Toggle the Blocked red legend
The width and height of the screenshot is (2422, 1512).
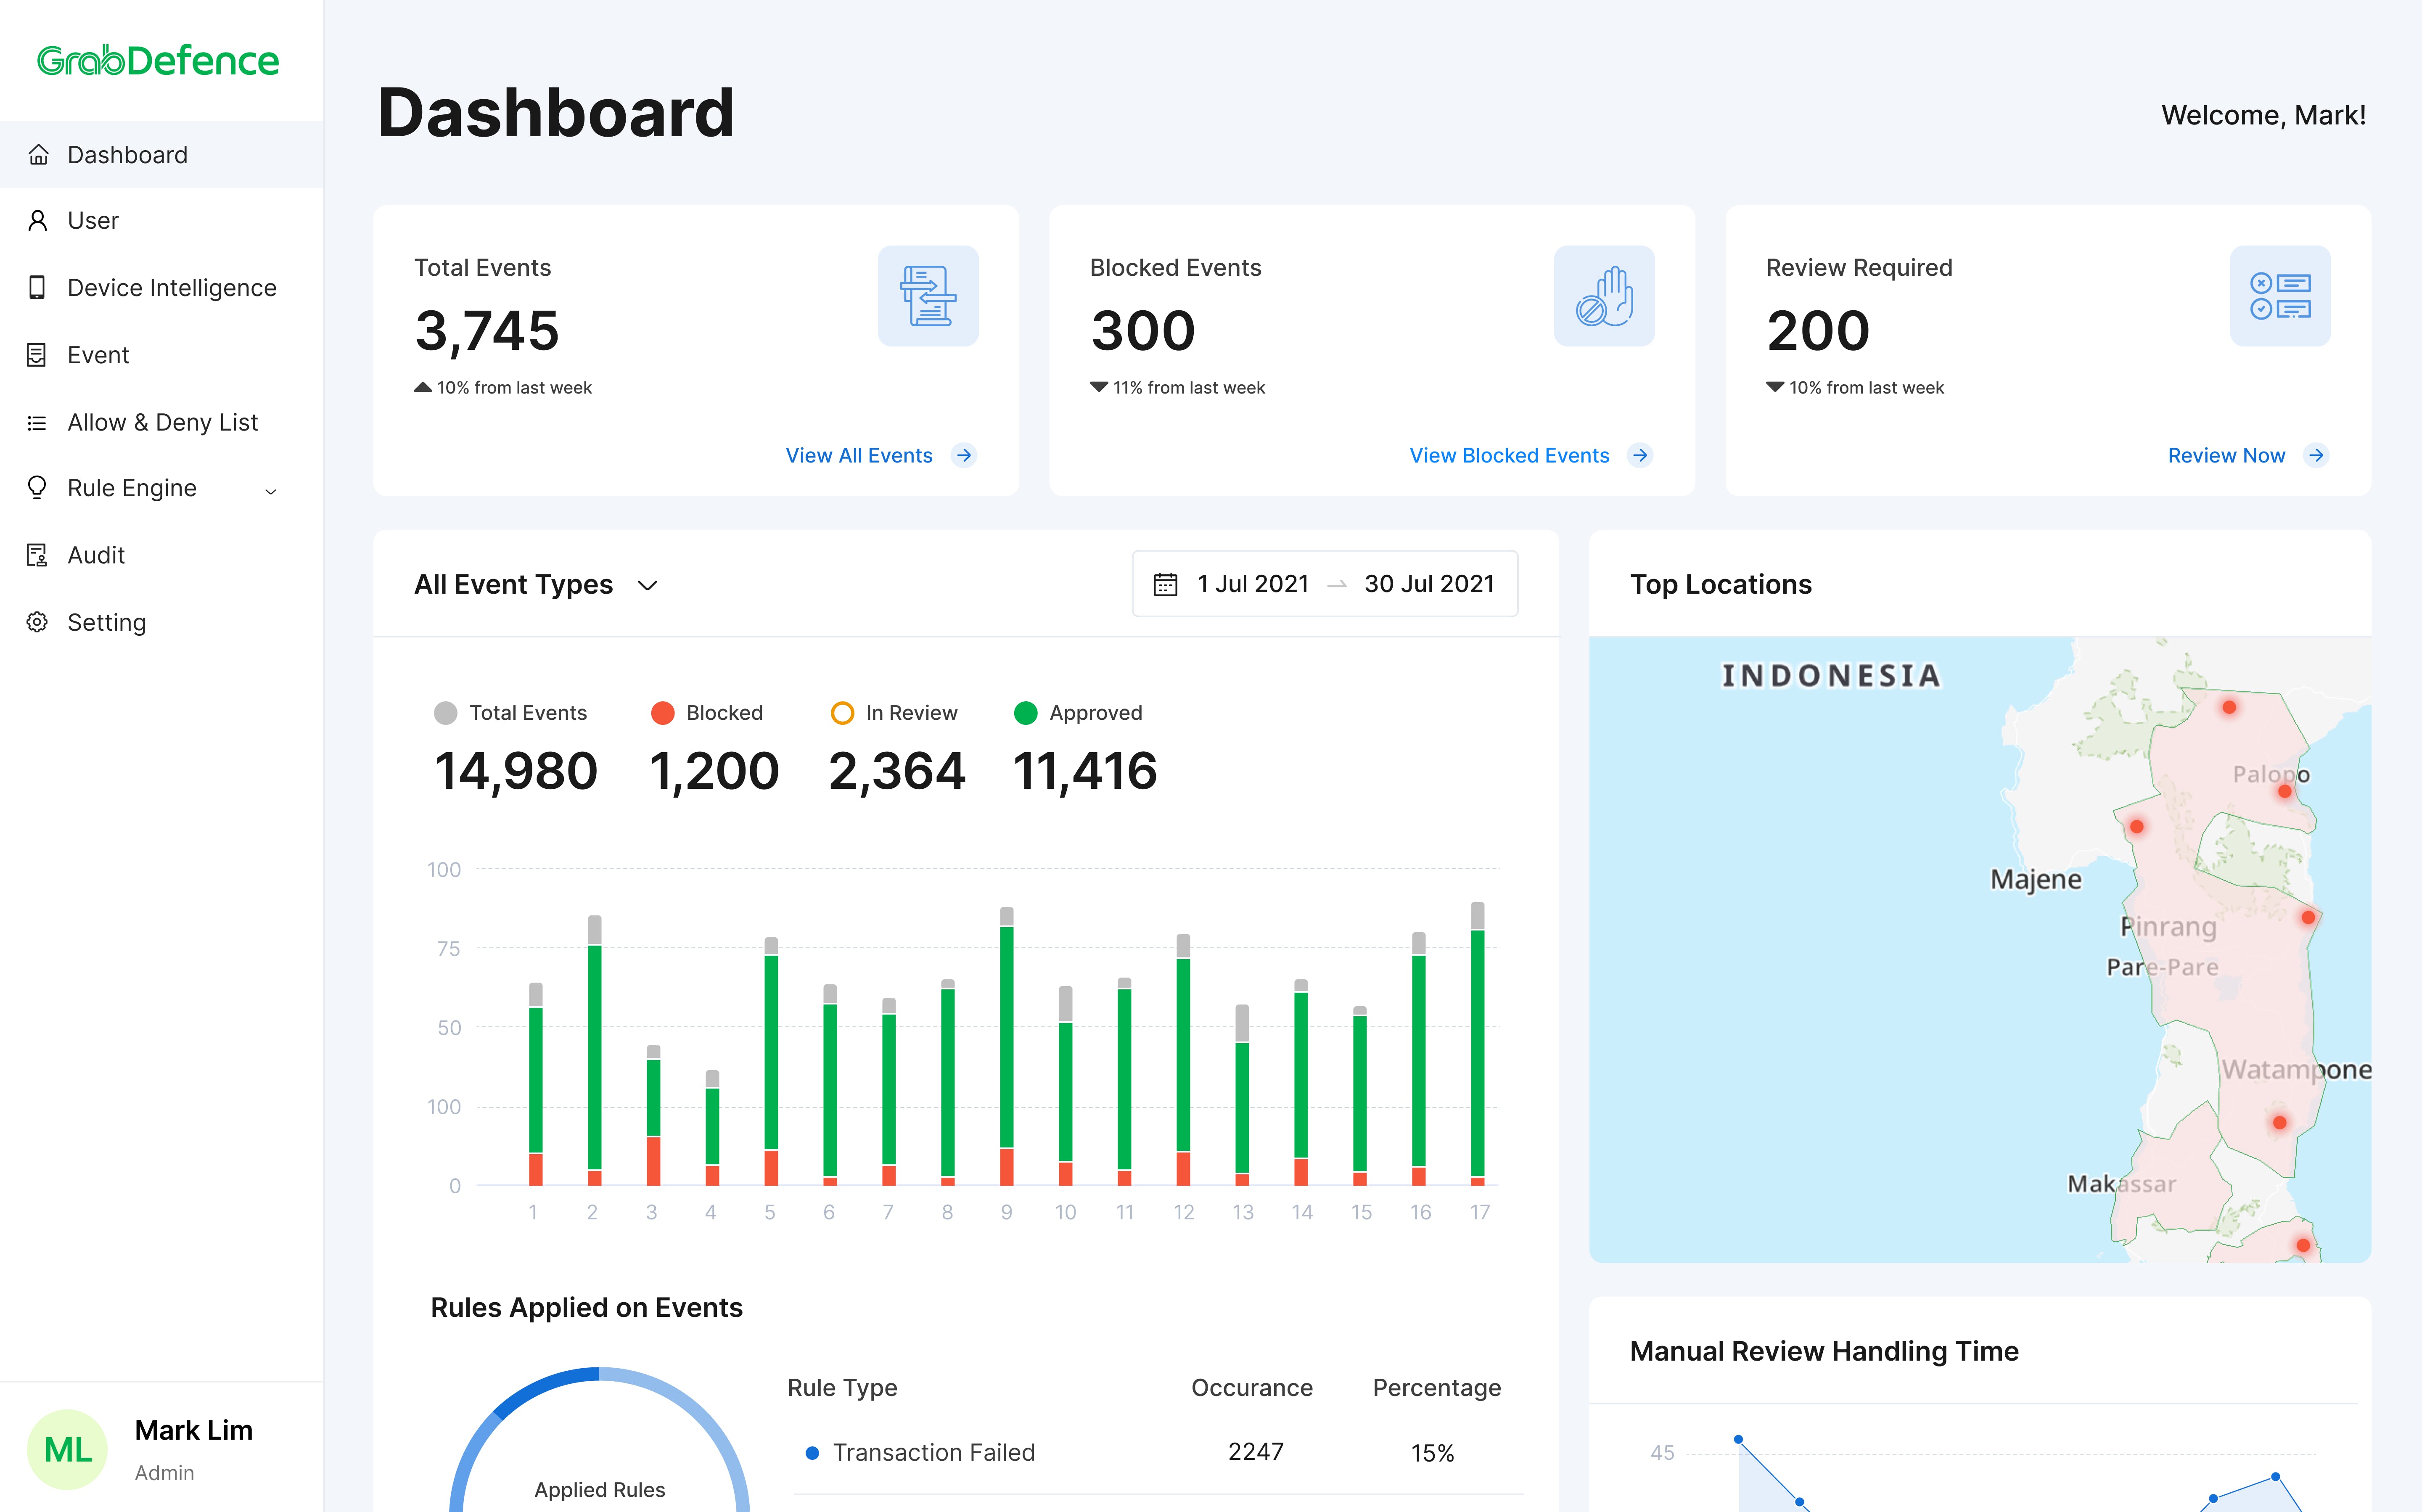coord(706,713)
